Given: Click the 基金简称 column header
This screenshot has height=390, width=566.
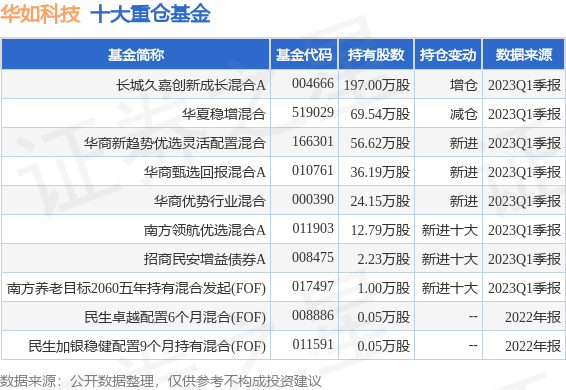Looking at the screenshot, I should (136, 55).
